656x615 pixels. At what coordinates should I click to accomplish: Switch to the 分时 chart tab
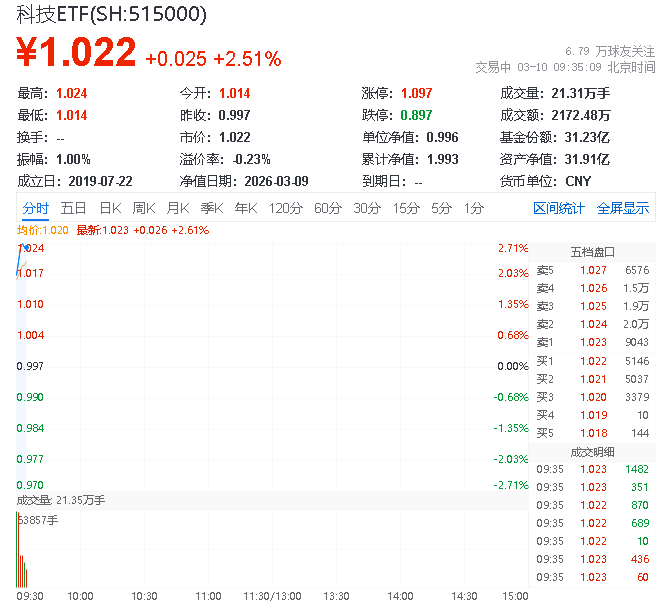point(35,208)
